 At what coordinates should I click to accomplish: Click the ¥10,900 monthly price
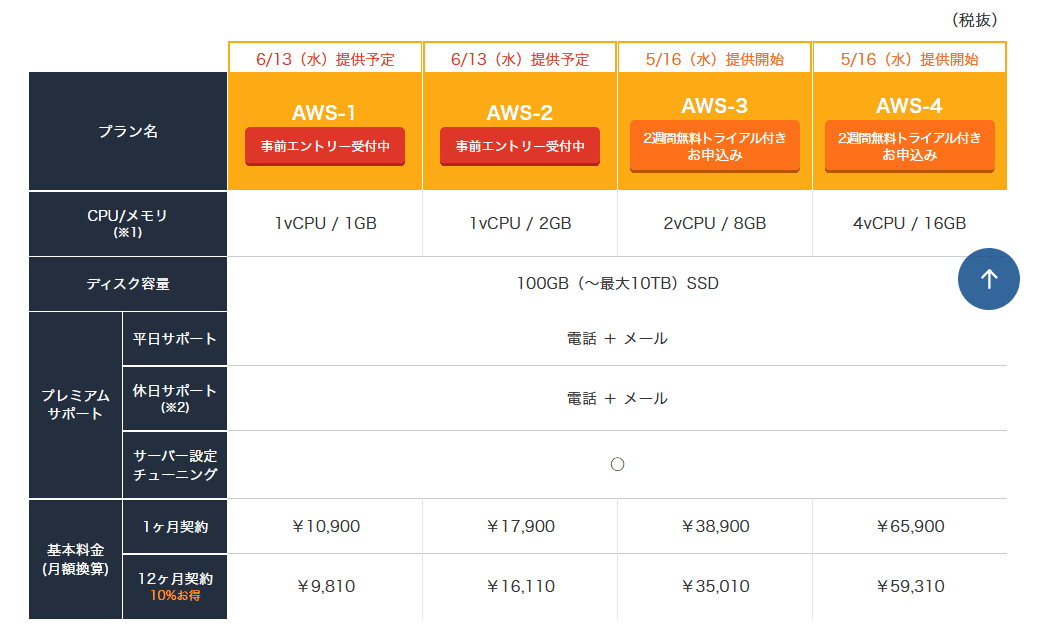325,527
